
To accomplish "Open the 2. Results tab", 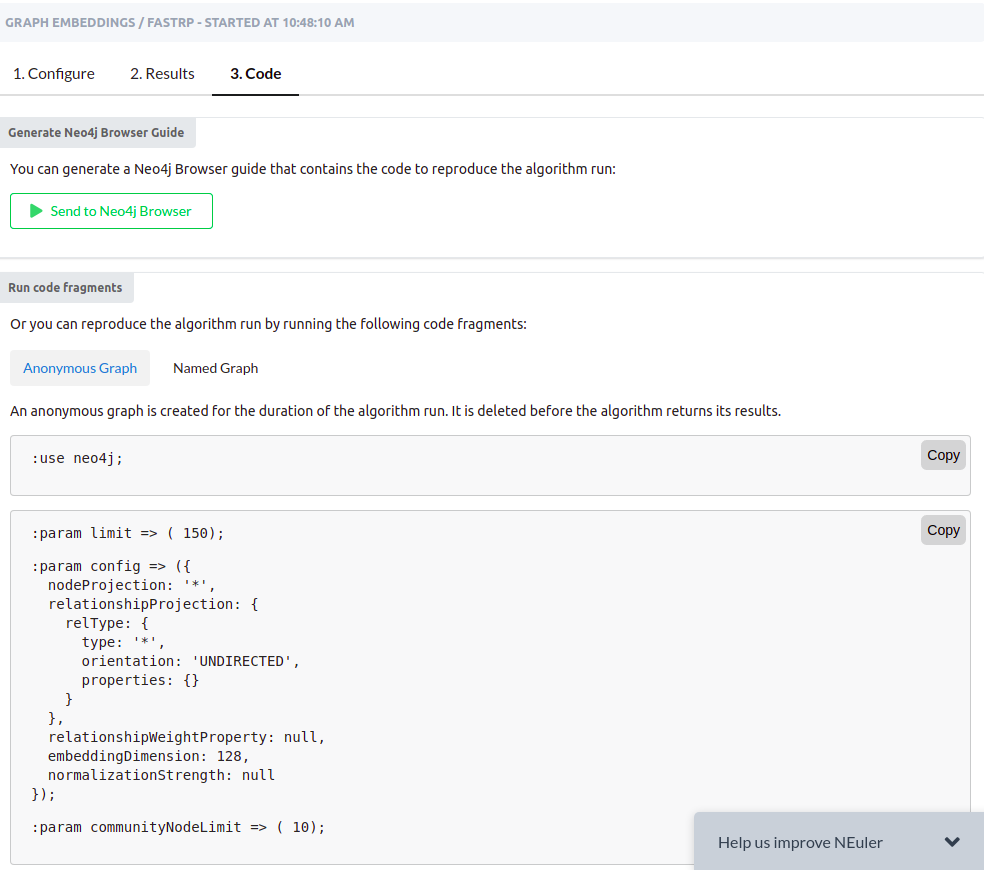I will coord(162,73).
